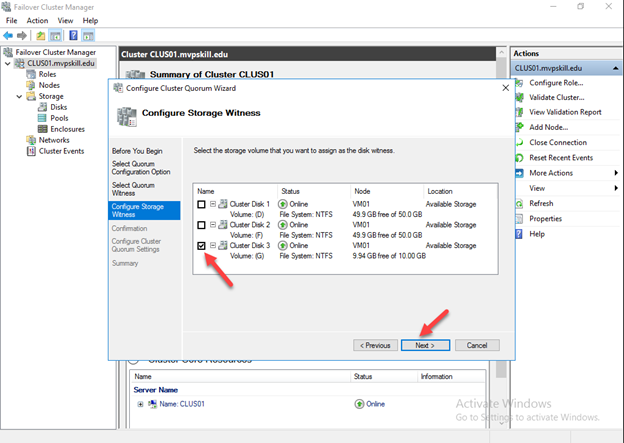Click the Online status icon of Cluster Disk 1

click(x=283, y=204)
